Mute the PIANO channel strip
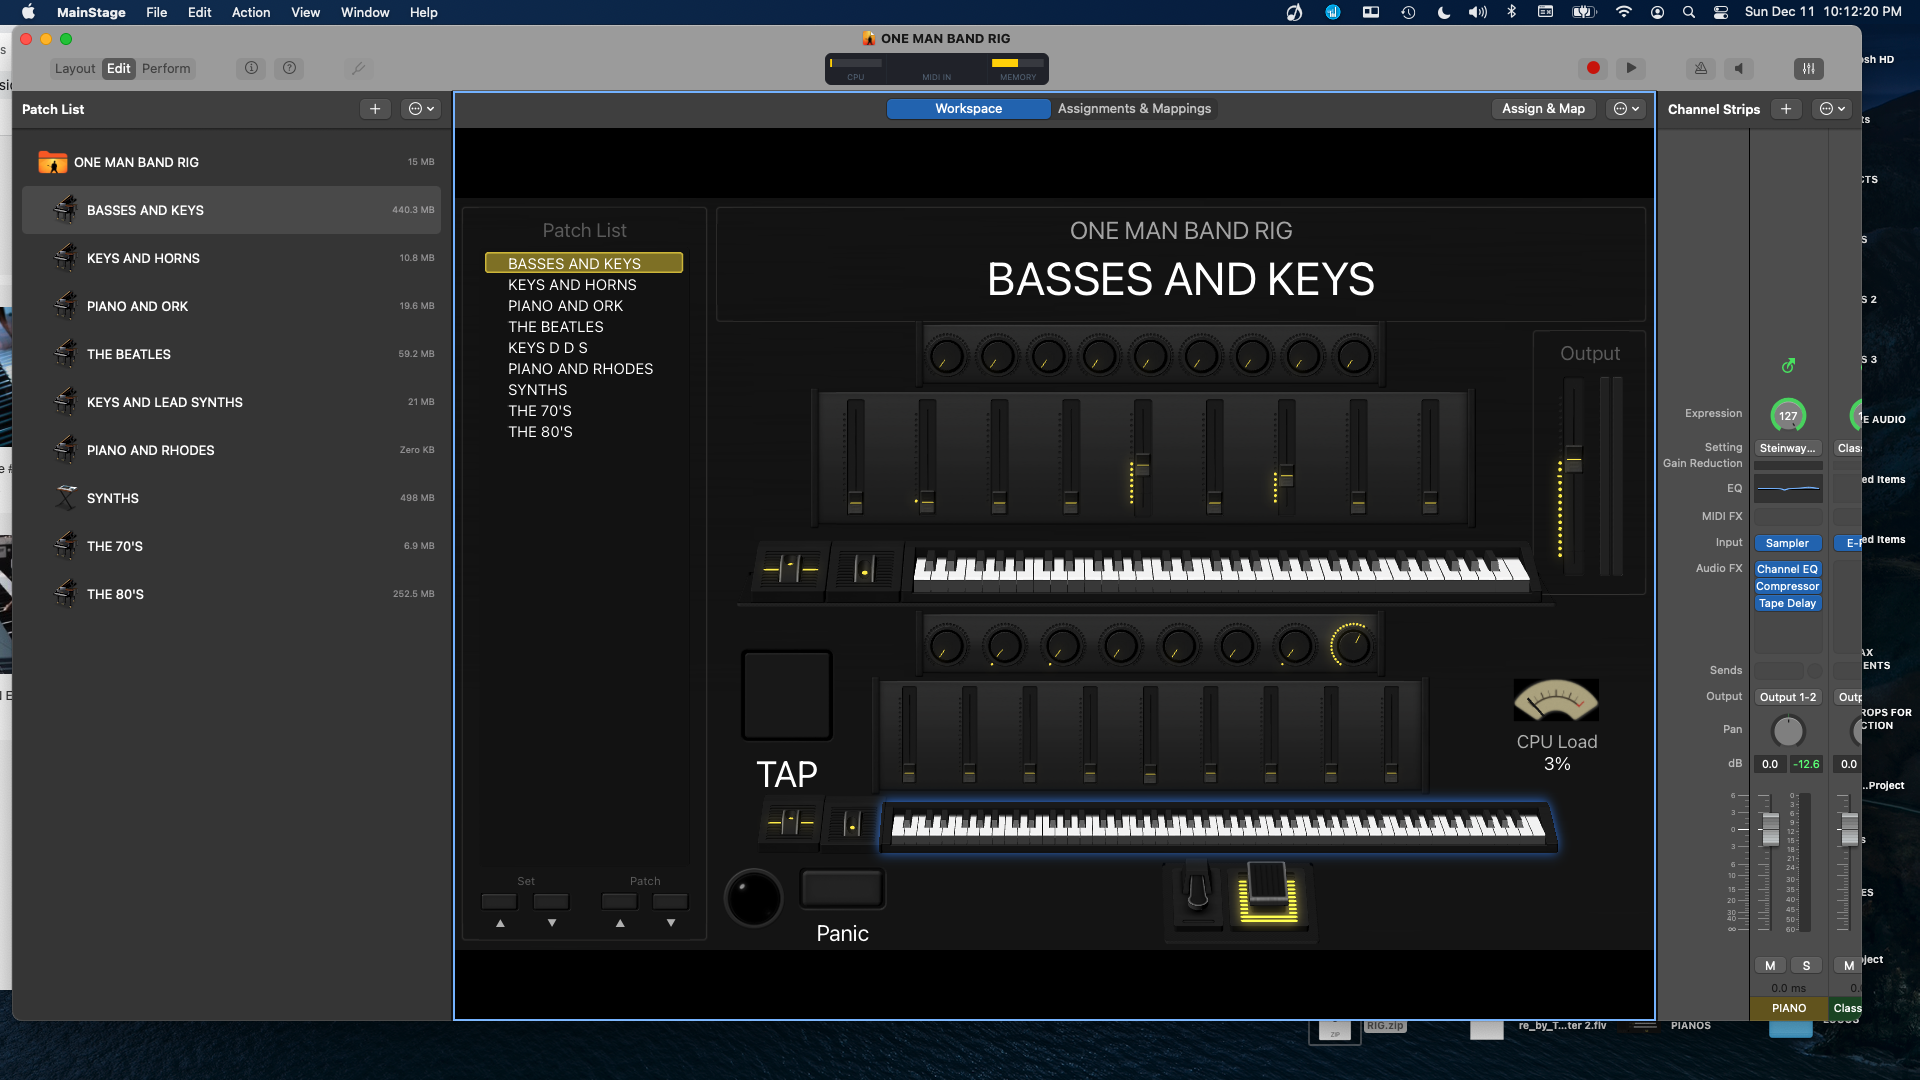Image resolution: width=1920 pixels, height=1080 pixels. pyautogui.click(x=1770, y=965)
